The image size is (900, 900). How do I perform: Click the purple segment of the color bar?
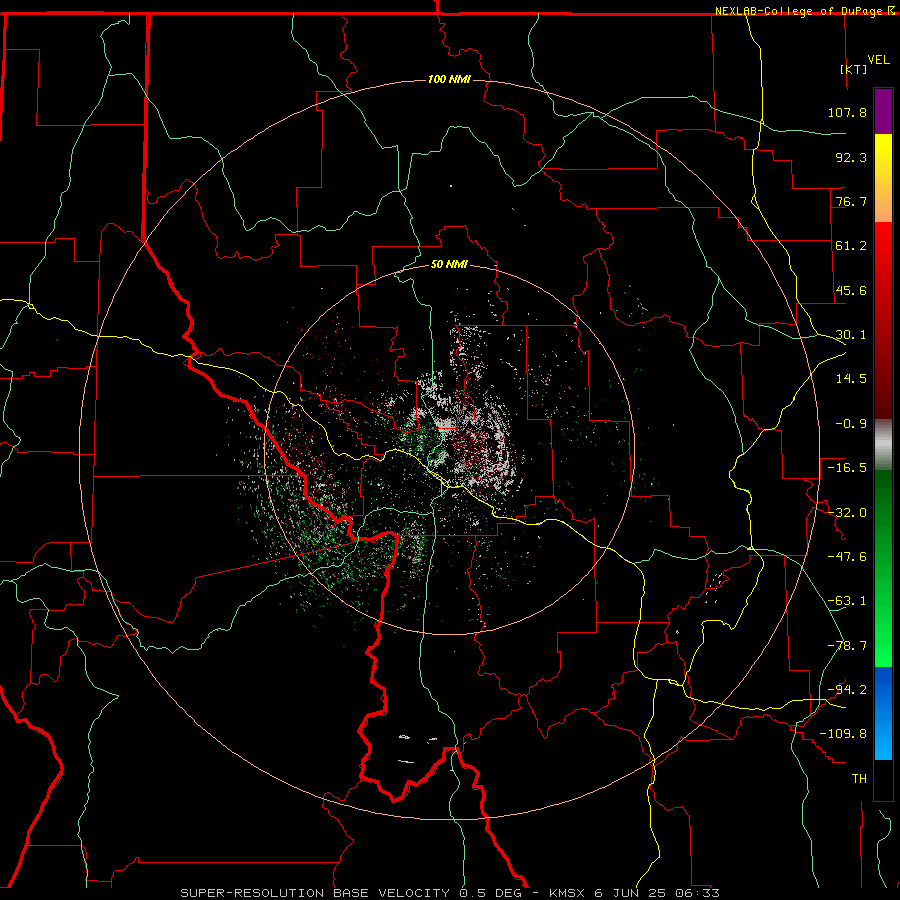pos(883,111)
